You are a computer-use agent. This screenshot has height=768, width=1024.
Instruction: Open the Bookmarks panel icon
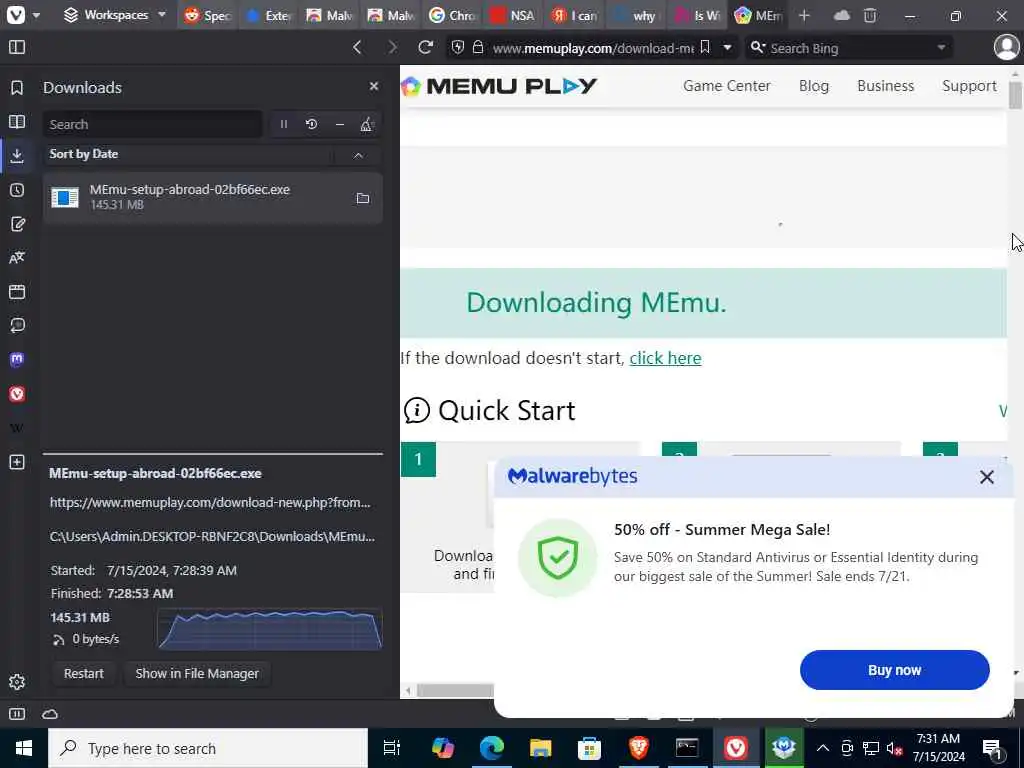click(x=17, y=88)
